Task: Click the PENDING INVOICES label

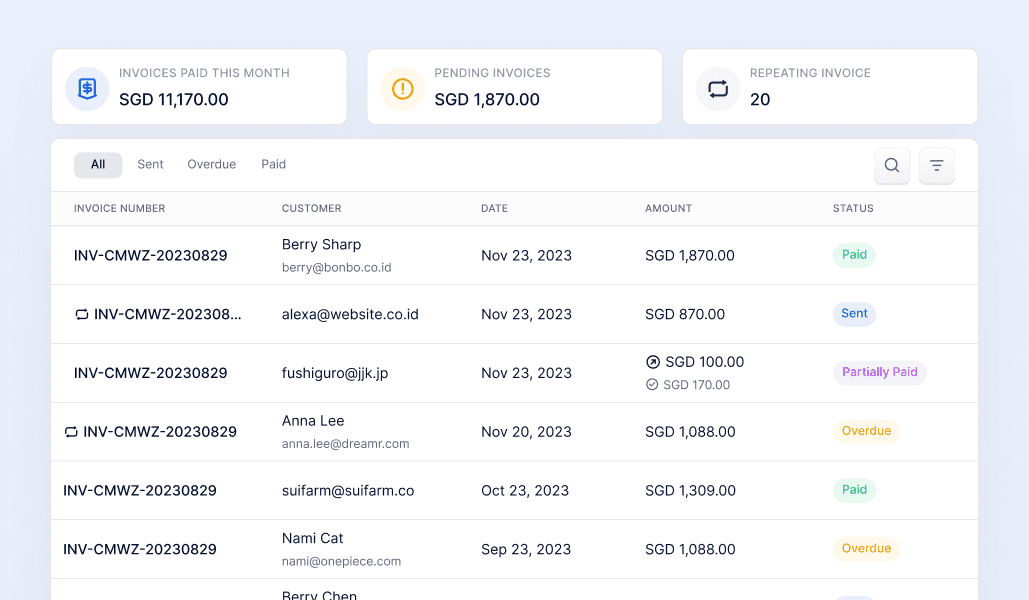Action: point(492,73)
